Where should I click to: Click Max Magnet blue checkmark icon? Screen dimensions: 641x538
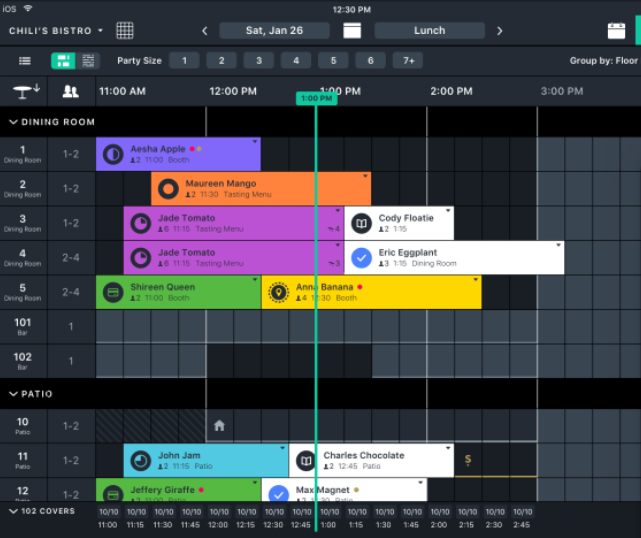(278, 494)
